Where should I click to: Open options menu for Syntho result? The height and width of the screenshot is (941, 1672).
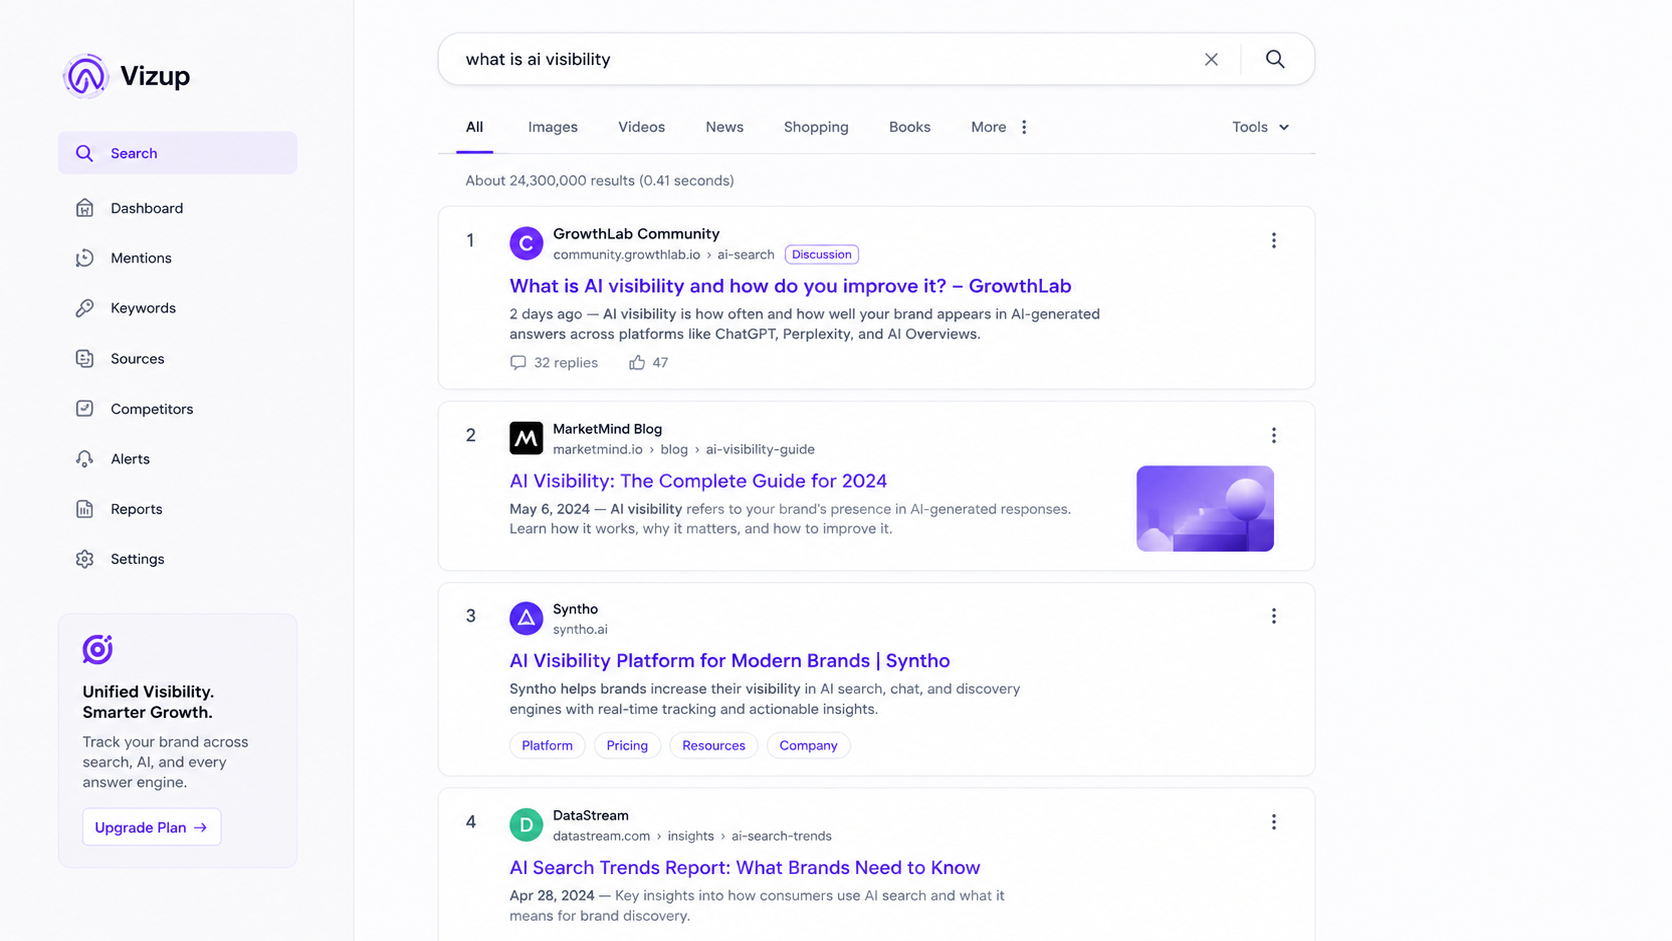tap(1274, 616)
